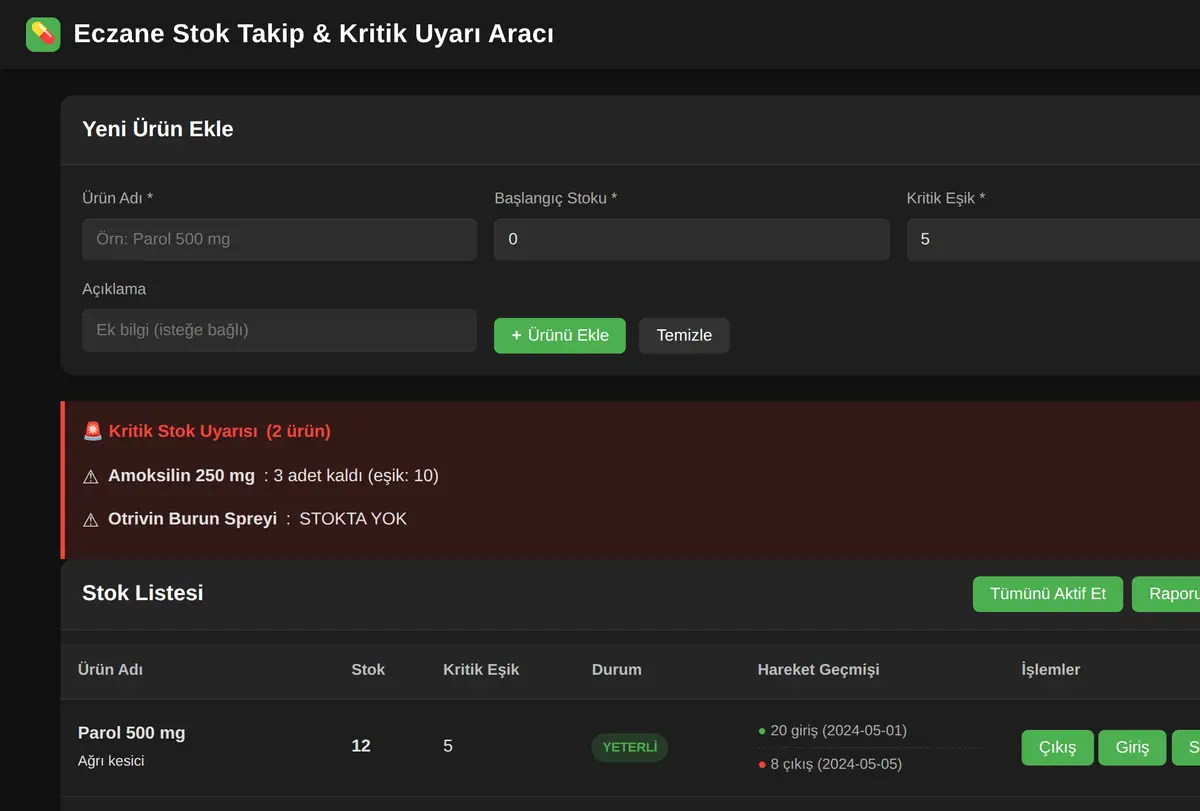The image size is (1200, 811).
Task: Click the Başlangıç Stoku number field
Action: click(691, 240)
